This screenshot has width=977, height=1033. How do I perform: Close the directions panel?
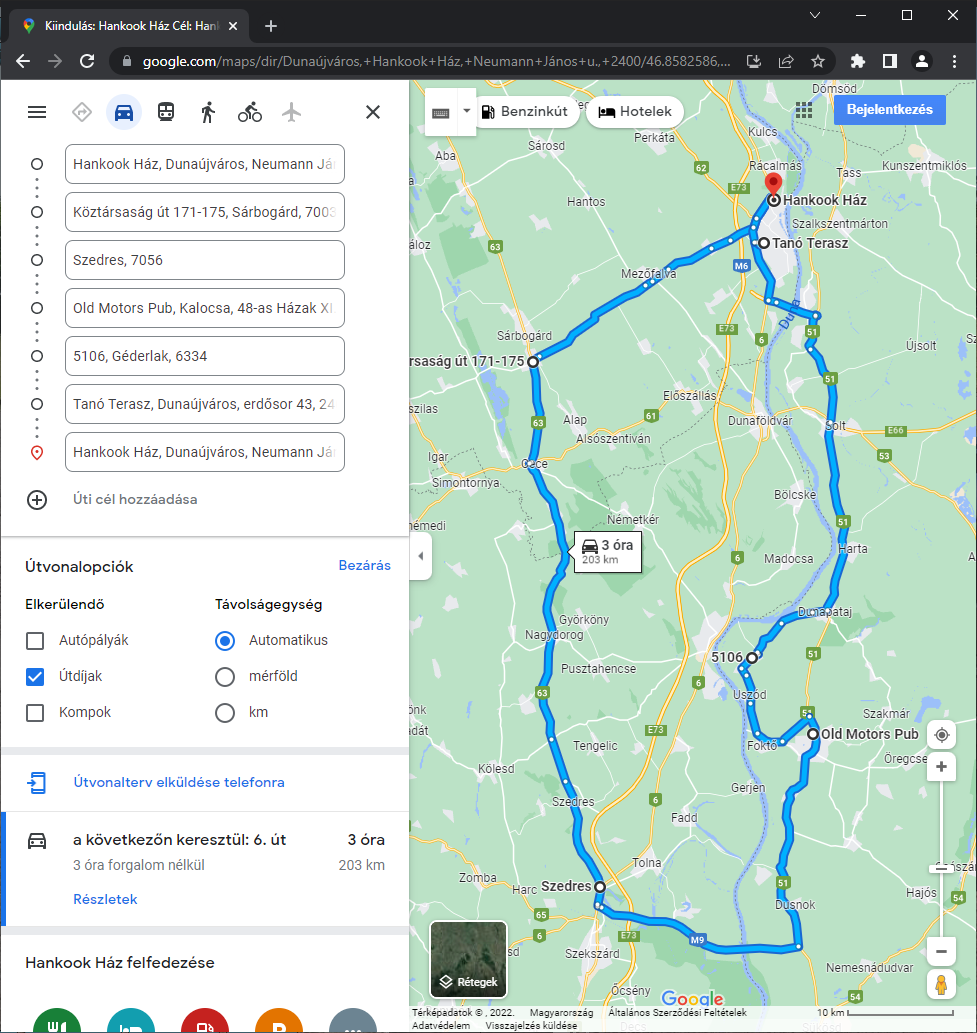[373, 112]
